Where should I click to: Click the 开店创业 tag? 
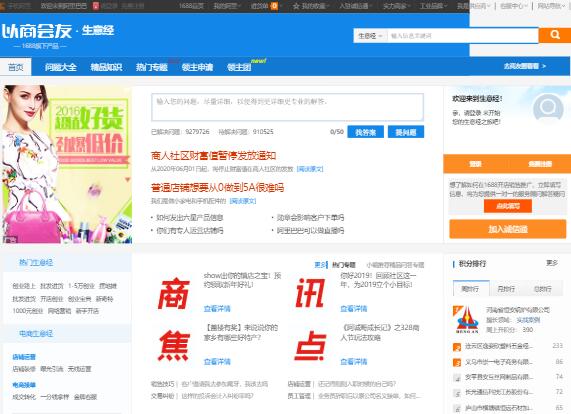pyautogui.click(x=52, y=299)
